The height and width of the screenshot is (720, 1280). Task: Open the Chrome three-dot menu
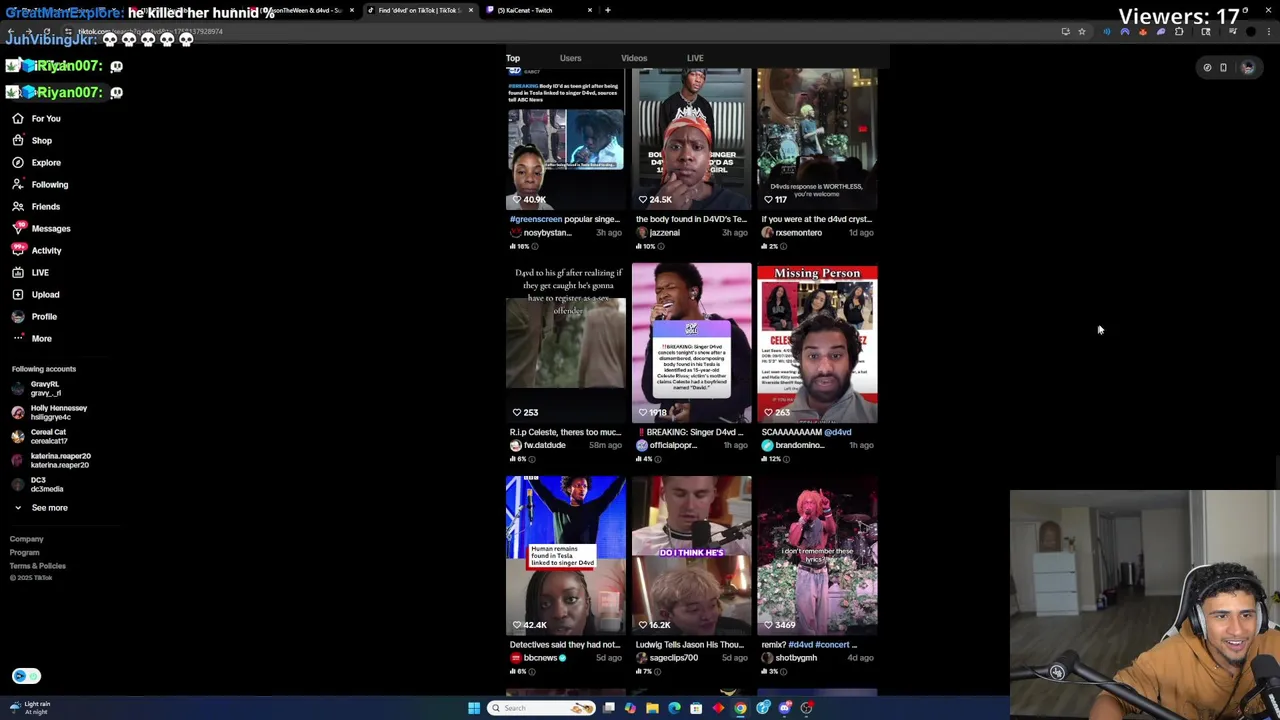(1269, 32)
